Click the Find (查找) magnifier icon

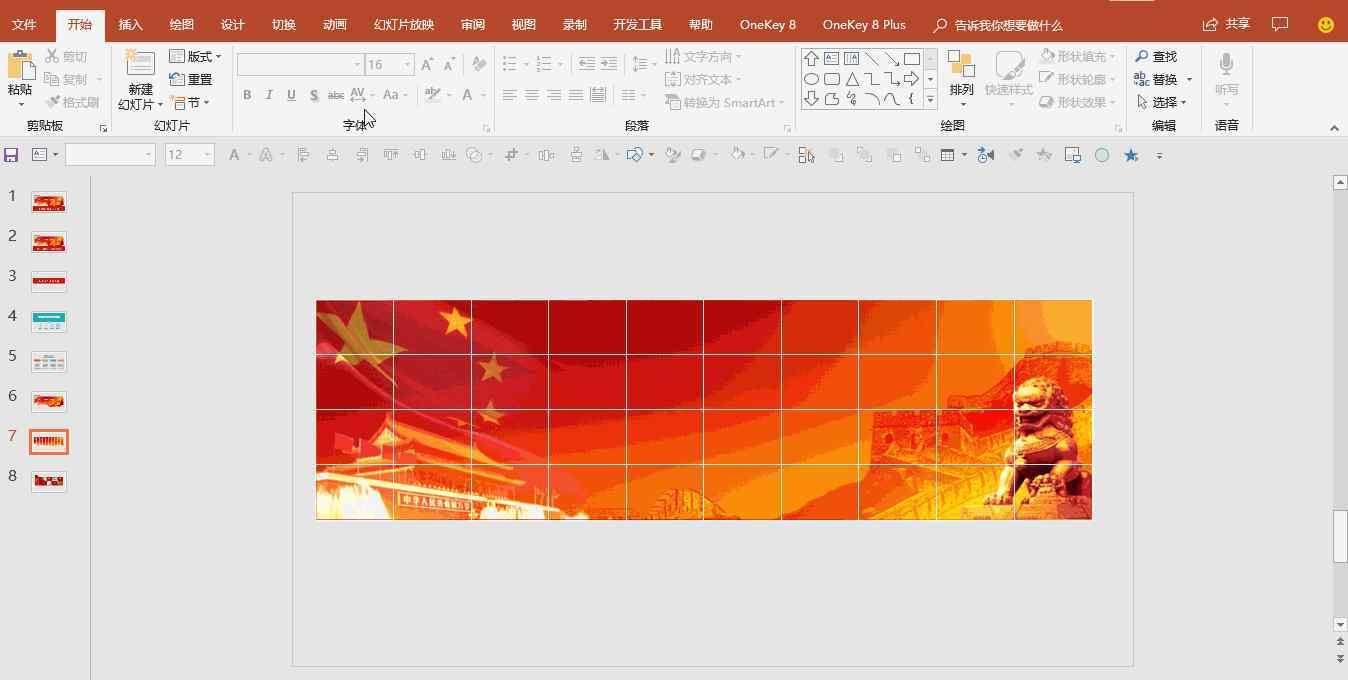1142,57
